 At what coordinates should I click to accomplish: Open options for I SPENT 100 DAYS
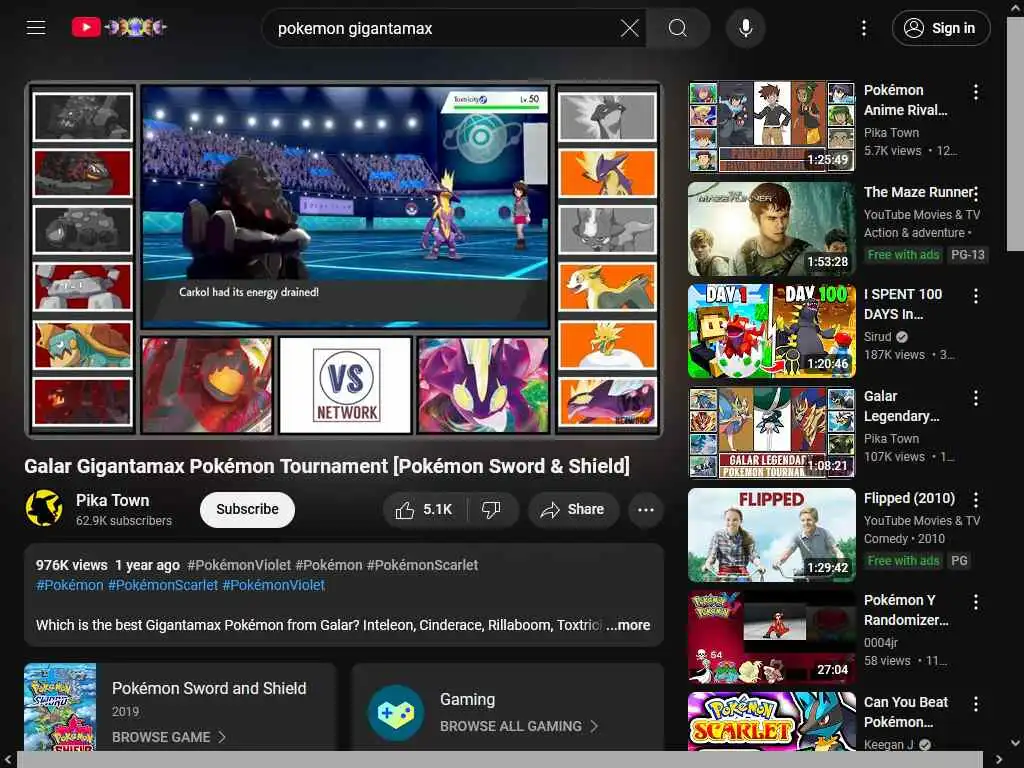pos(975,296)
